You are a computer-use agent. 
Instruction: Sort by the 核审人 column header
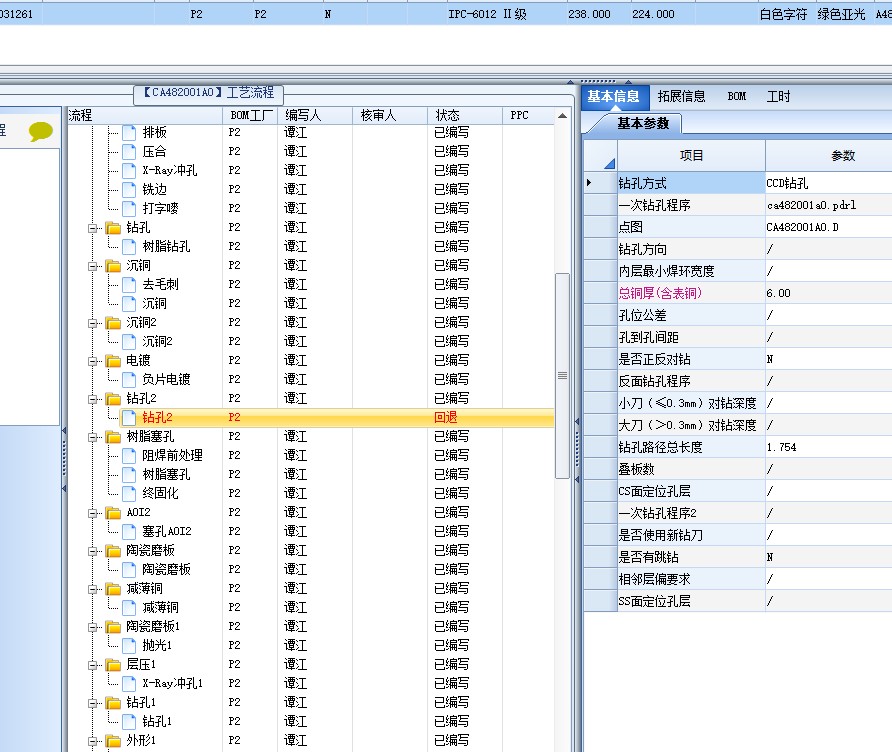pyautogui.click(x=390, y=115)
